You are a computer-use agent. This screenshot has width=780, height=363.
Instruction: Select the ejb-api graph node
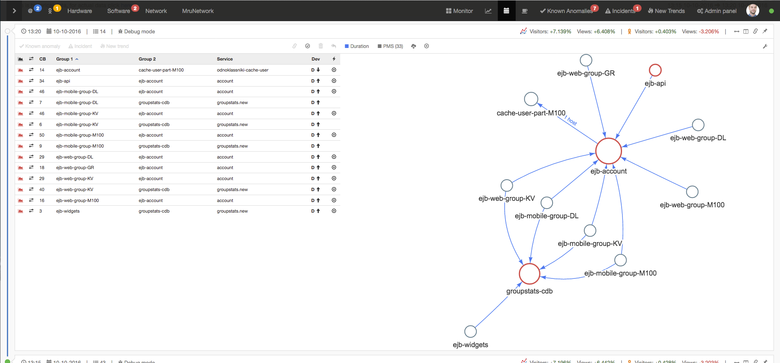(655, 70)
